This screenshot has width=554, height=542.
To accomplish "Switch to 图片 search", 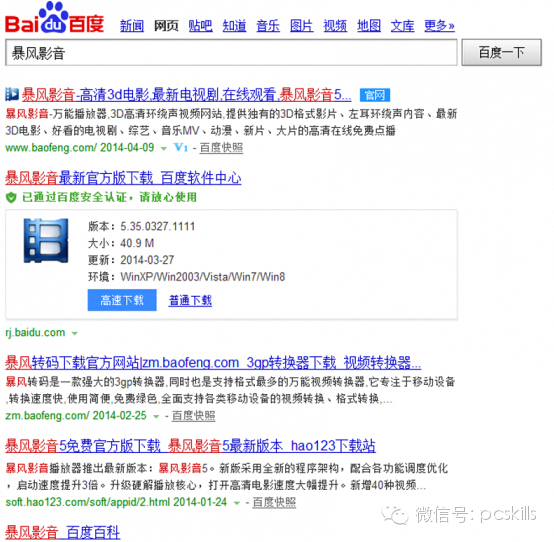I will (x=302, y=26).
